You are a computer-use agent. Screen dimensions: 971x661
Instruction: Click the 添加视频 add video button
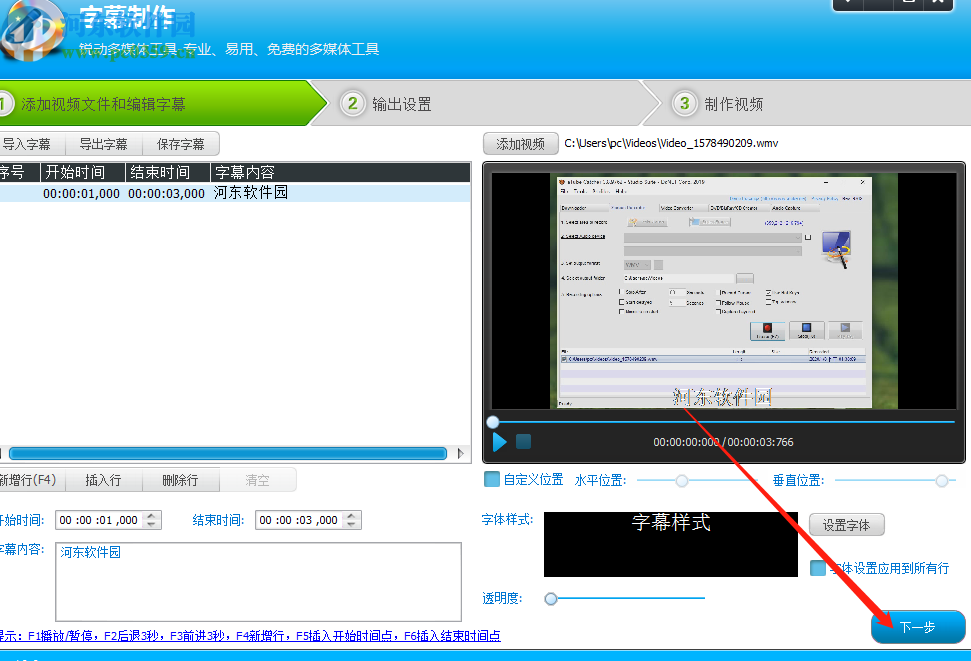[521, 144]
